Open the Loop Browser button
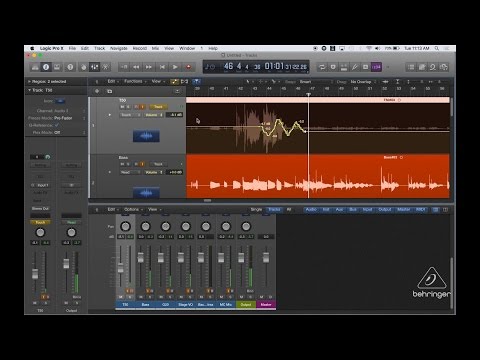 pos(433,67)
